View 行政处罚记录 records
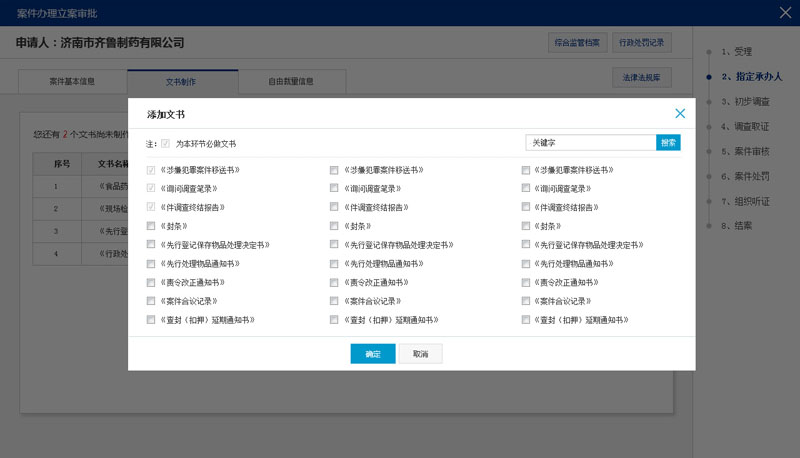 pyautogui.click(x=641, y=43)
